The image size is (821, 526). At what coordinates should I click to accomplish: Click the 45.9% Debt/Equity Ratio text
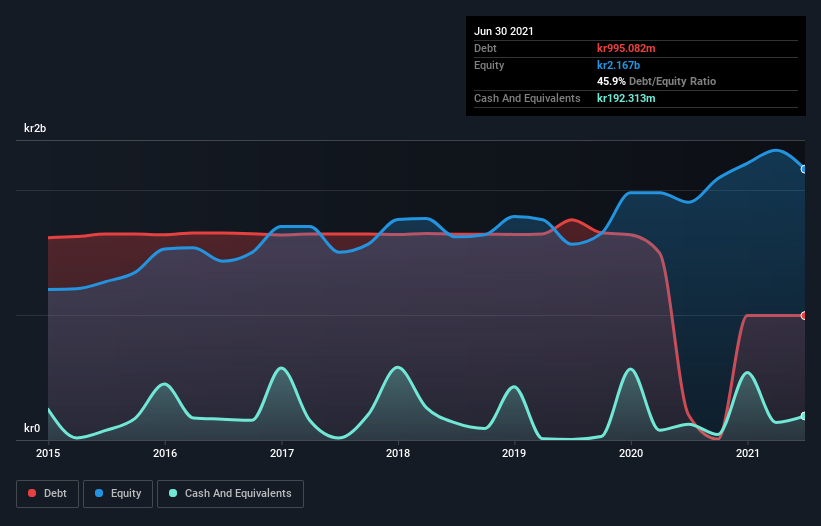(x=657, y=81)
